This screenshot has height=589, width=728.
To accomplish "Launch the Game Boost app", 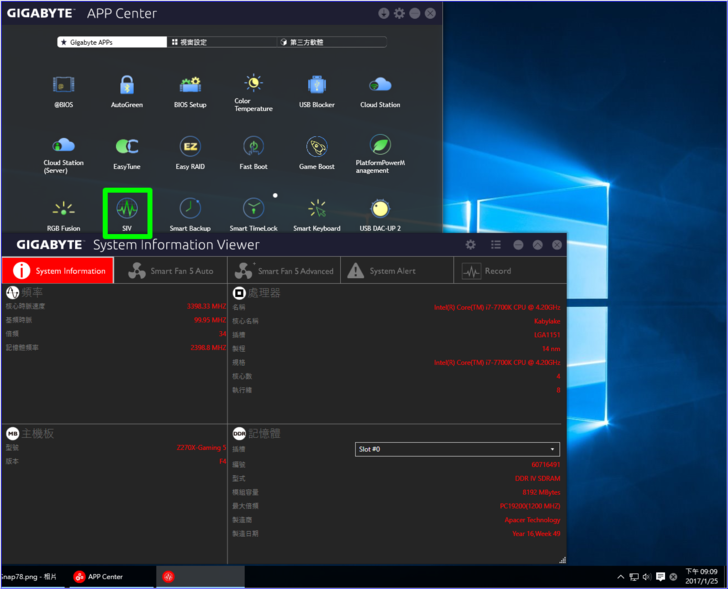I will (317, 148).
